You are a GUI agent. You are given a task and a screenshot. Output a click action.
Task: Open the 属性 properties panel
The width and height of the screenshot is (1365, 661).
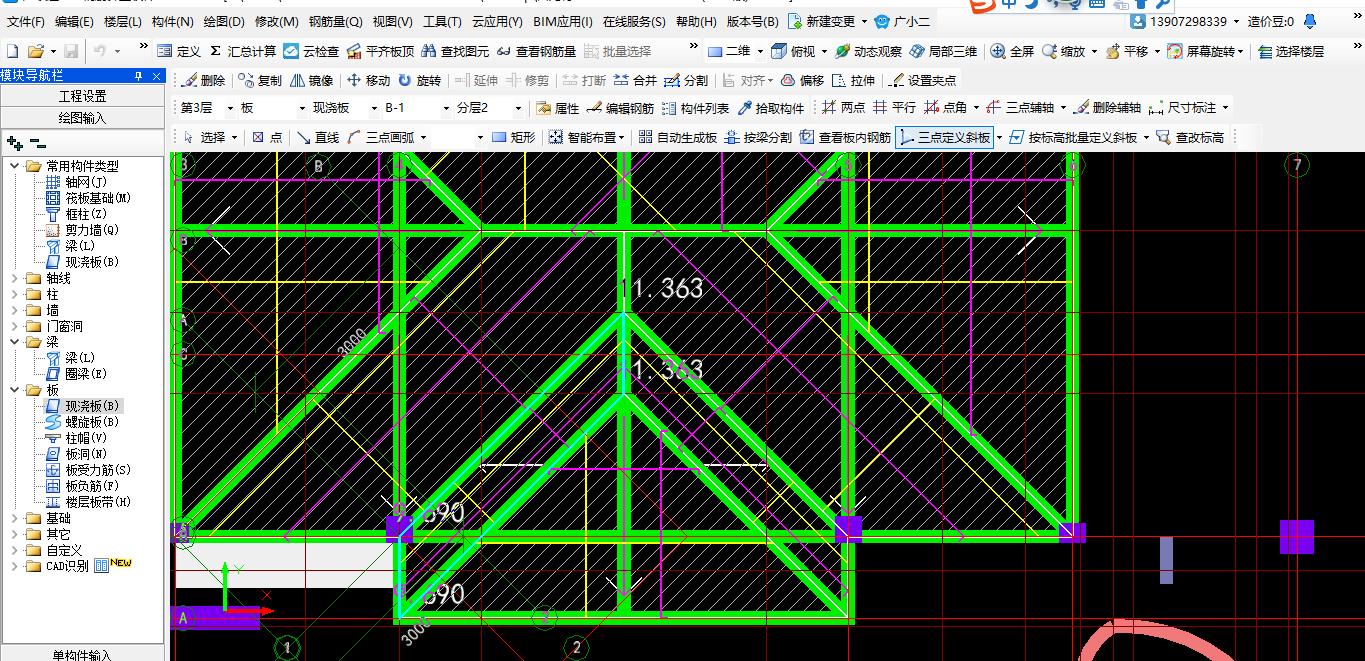click(558, 108)
